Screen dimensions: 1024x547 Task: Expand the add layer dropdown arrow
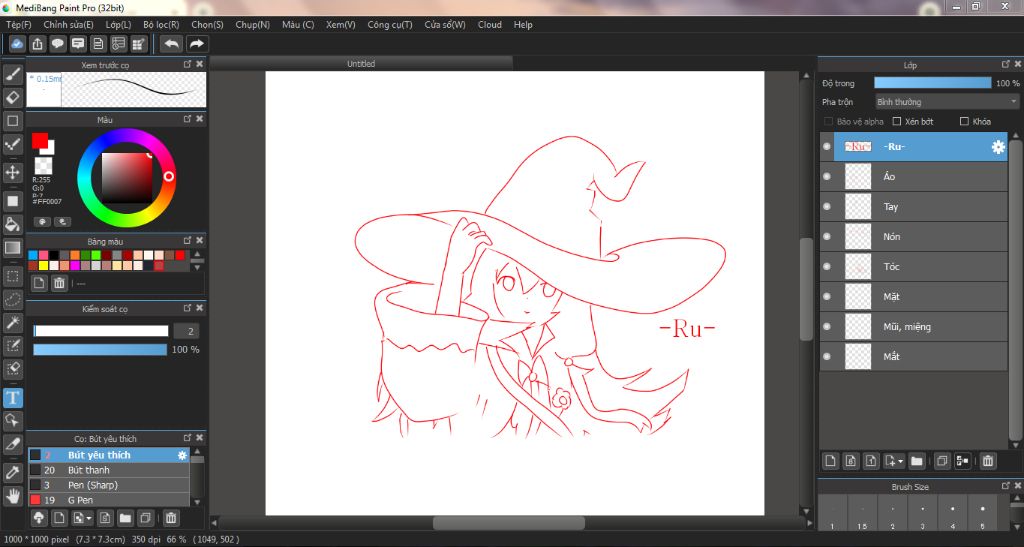click(x=901, y=461)
